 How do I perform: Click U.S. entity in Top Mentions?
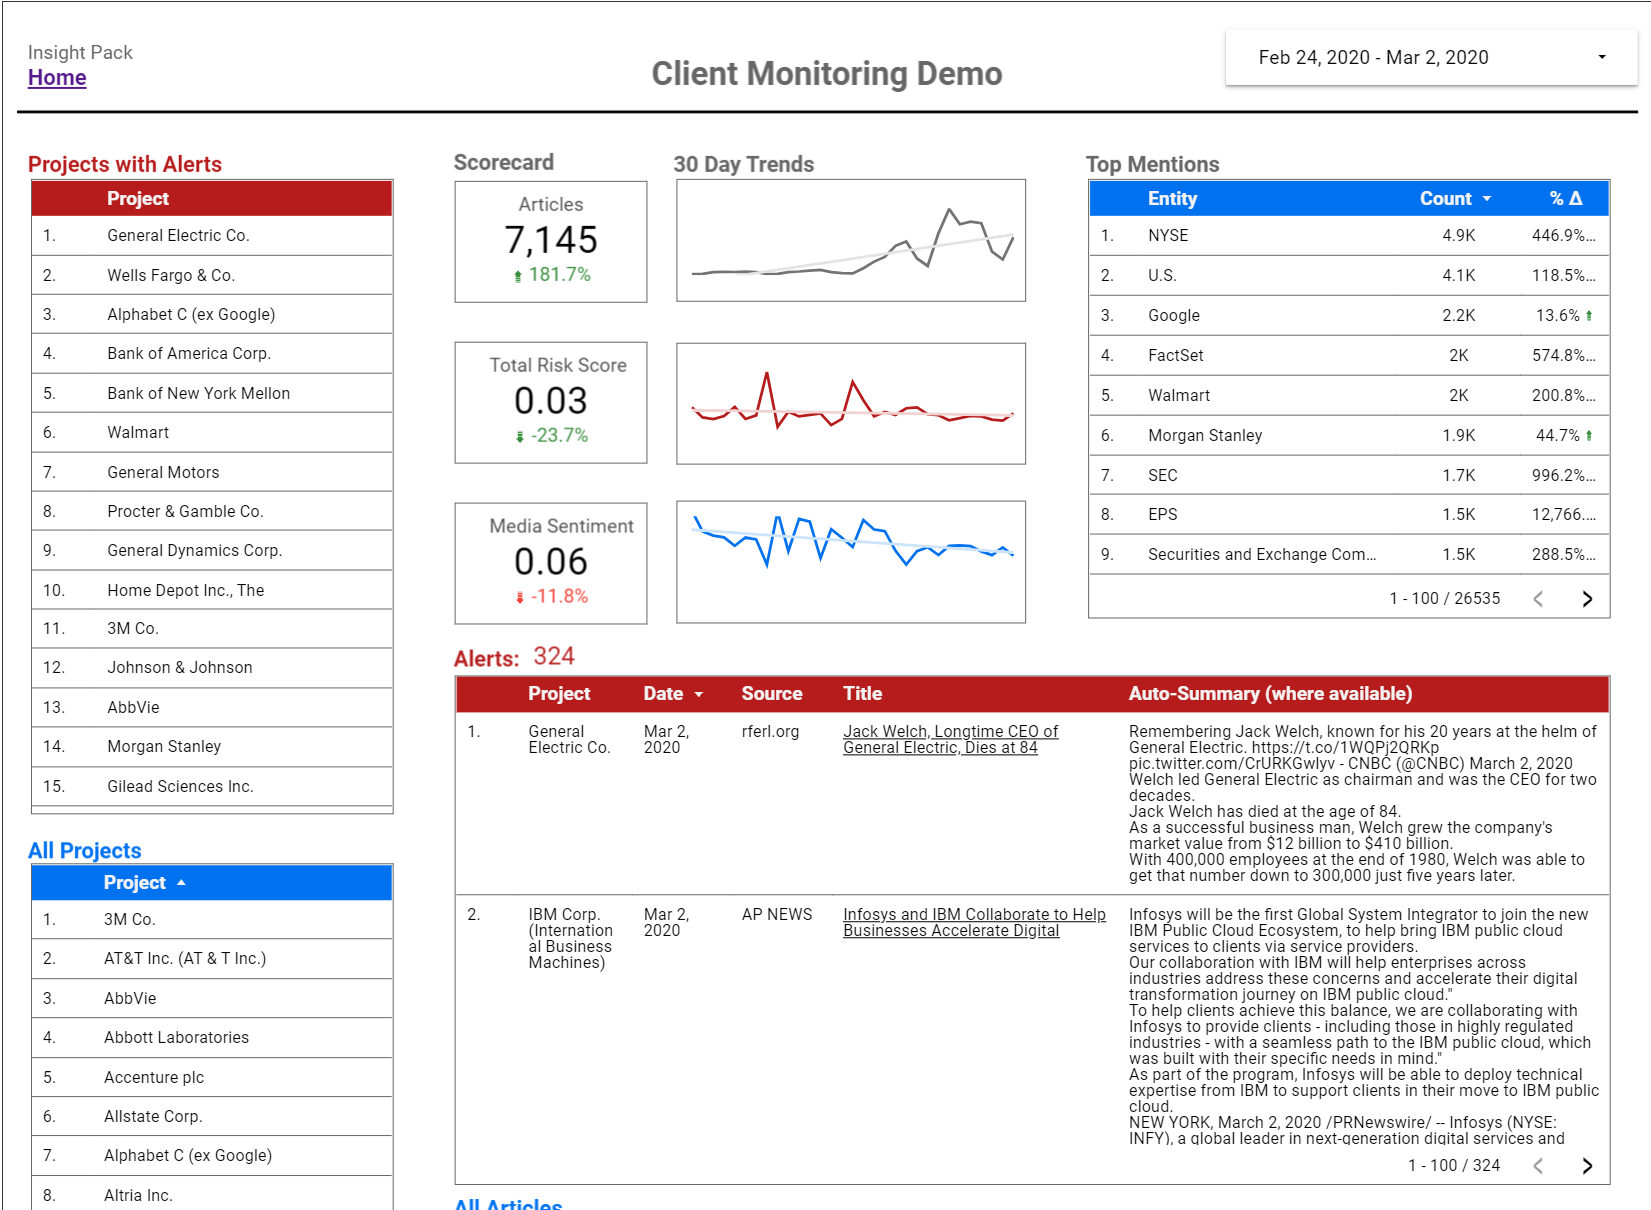1162,276
